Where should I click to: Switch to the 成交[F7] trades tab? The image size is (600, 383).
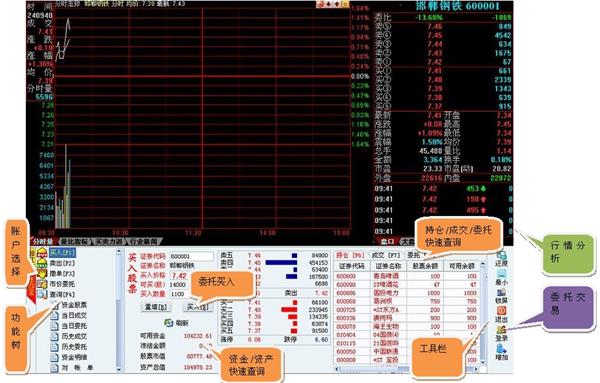coord(386,255)
